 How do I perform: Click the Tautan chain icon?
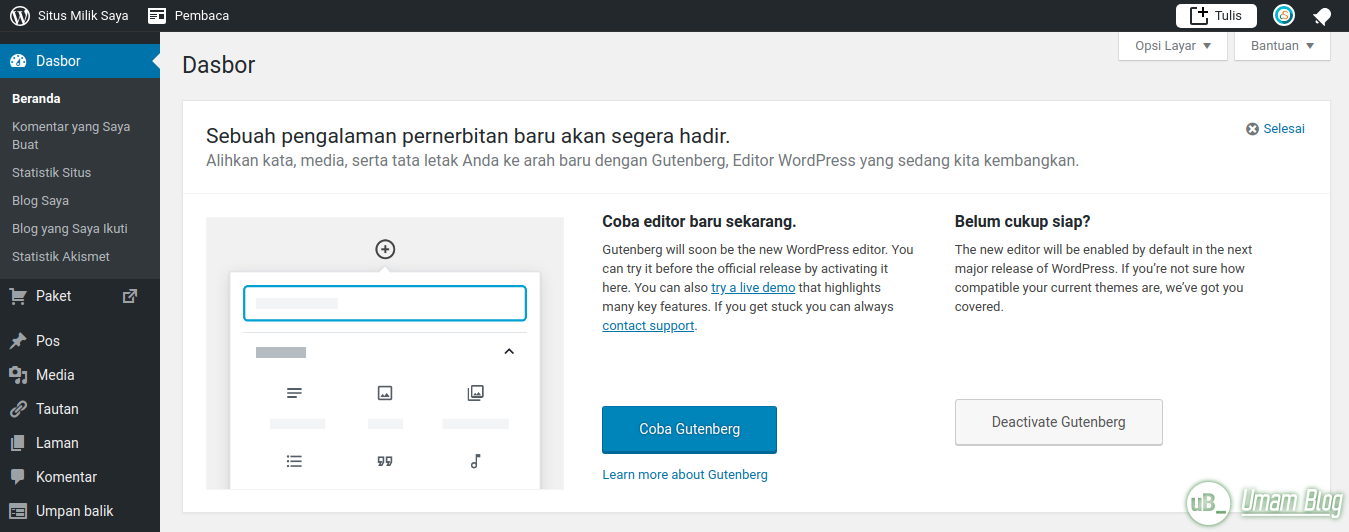tap(18, 409)
